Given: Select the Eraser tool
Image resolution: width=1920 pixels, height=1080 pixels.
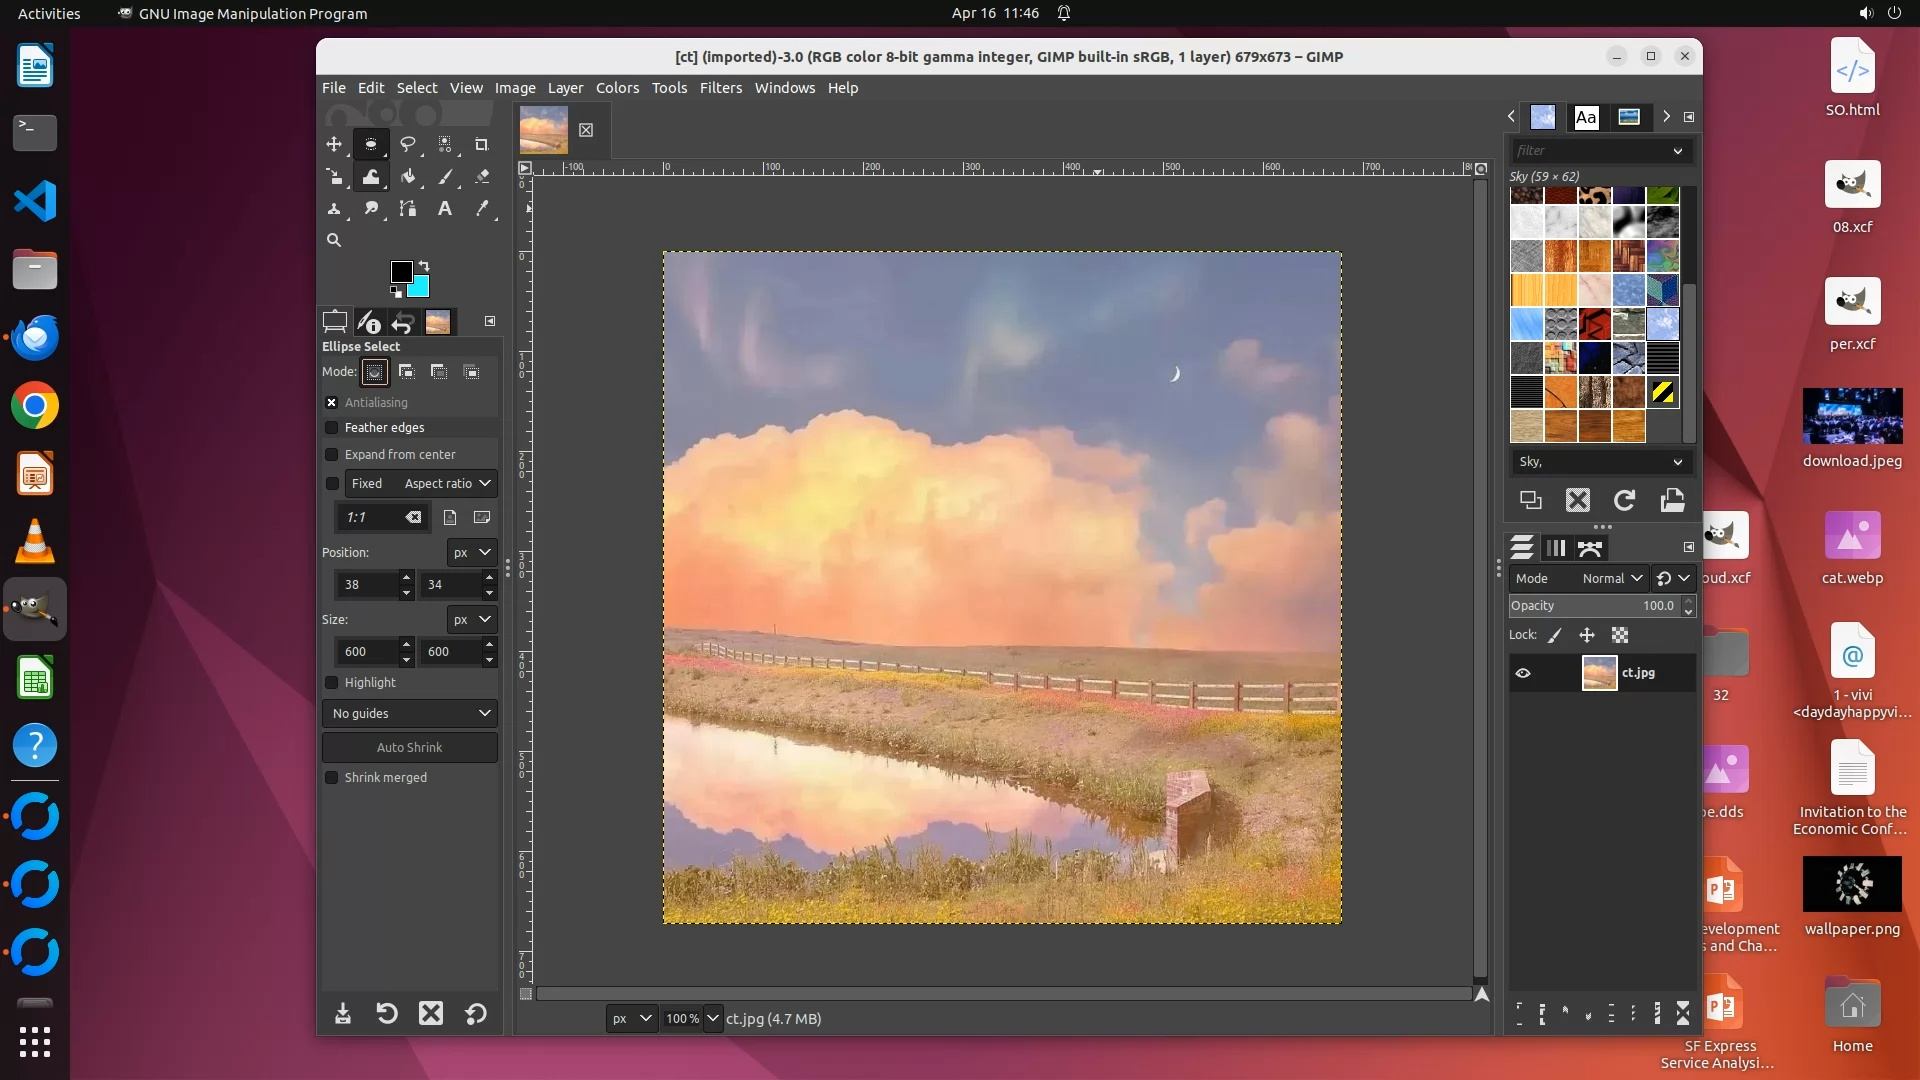Looking at the screenshot, I should (x=482, y=177).
